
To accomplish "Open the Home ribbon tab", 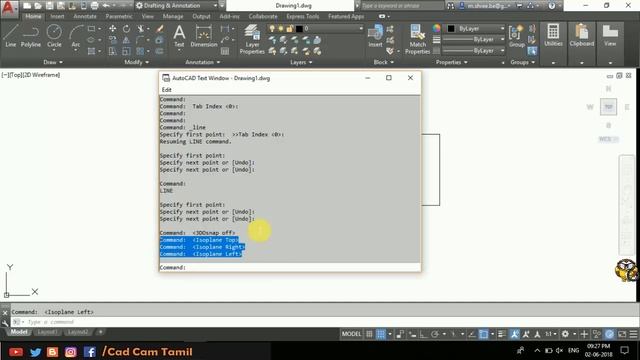I will (33, 16).
